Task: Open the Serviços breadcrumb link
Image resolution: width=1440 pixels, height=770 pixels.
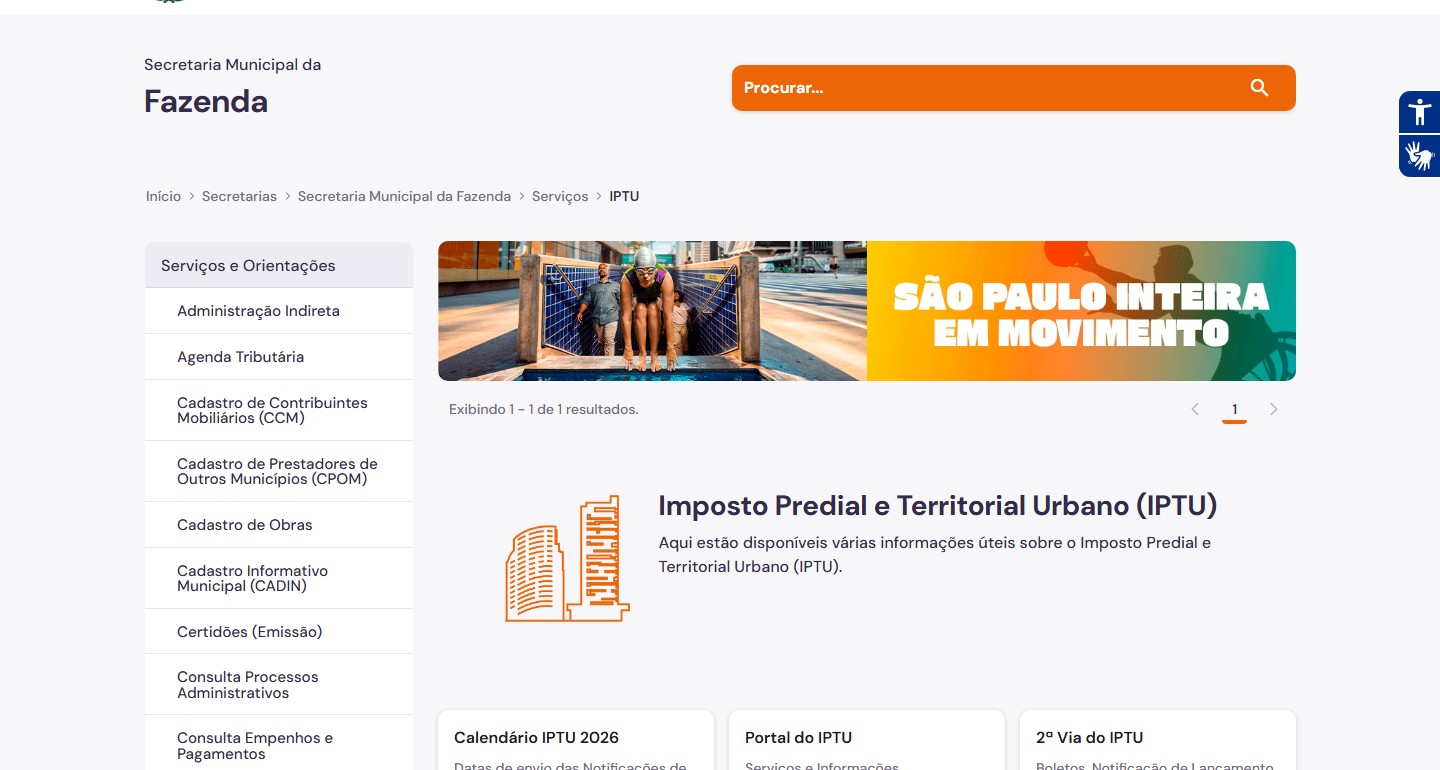Action: 560,196
